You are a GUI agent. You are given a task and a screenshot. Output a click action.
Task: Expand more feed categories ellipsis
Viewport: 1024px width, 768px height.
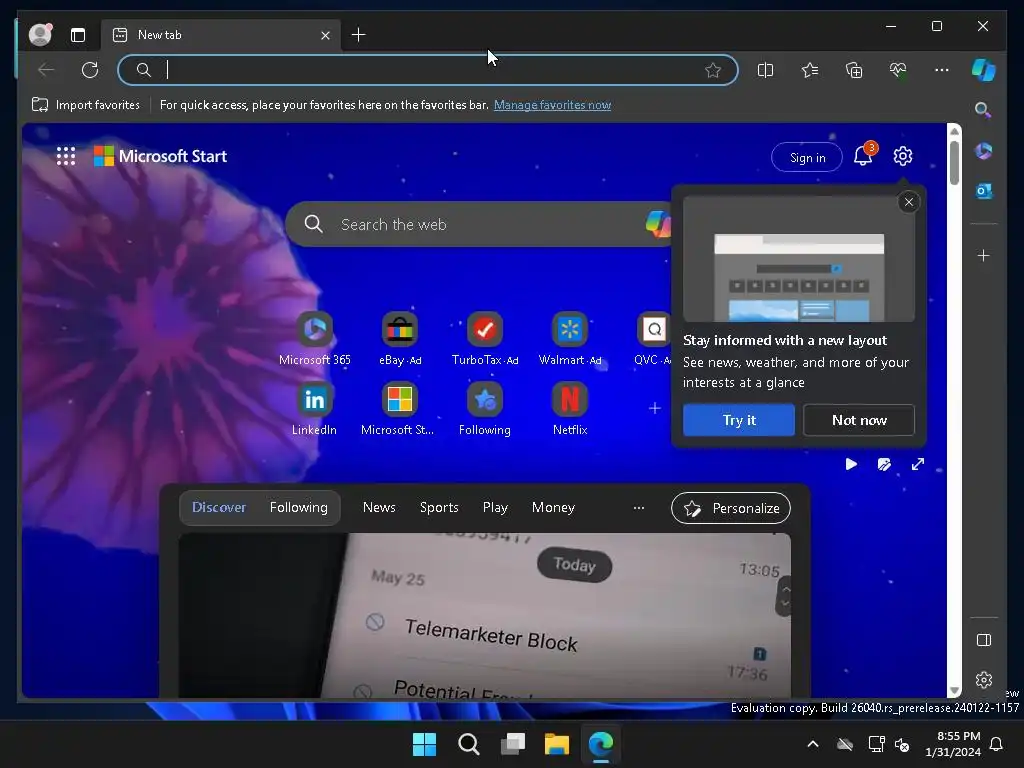[639, 507]
